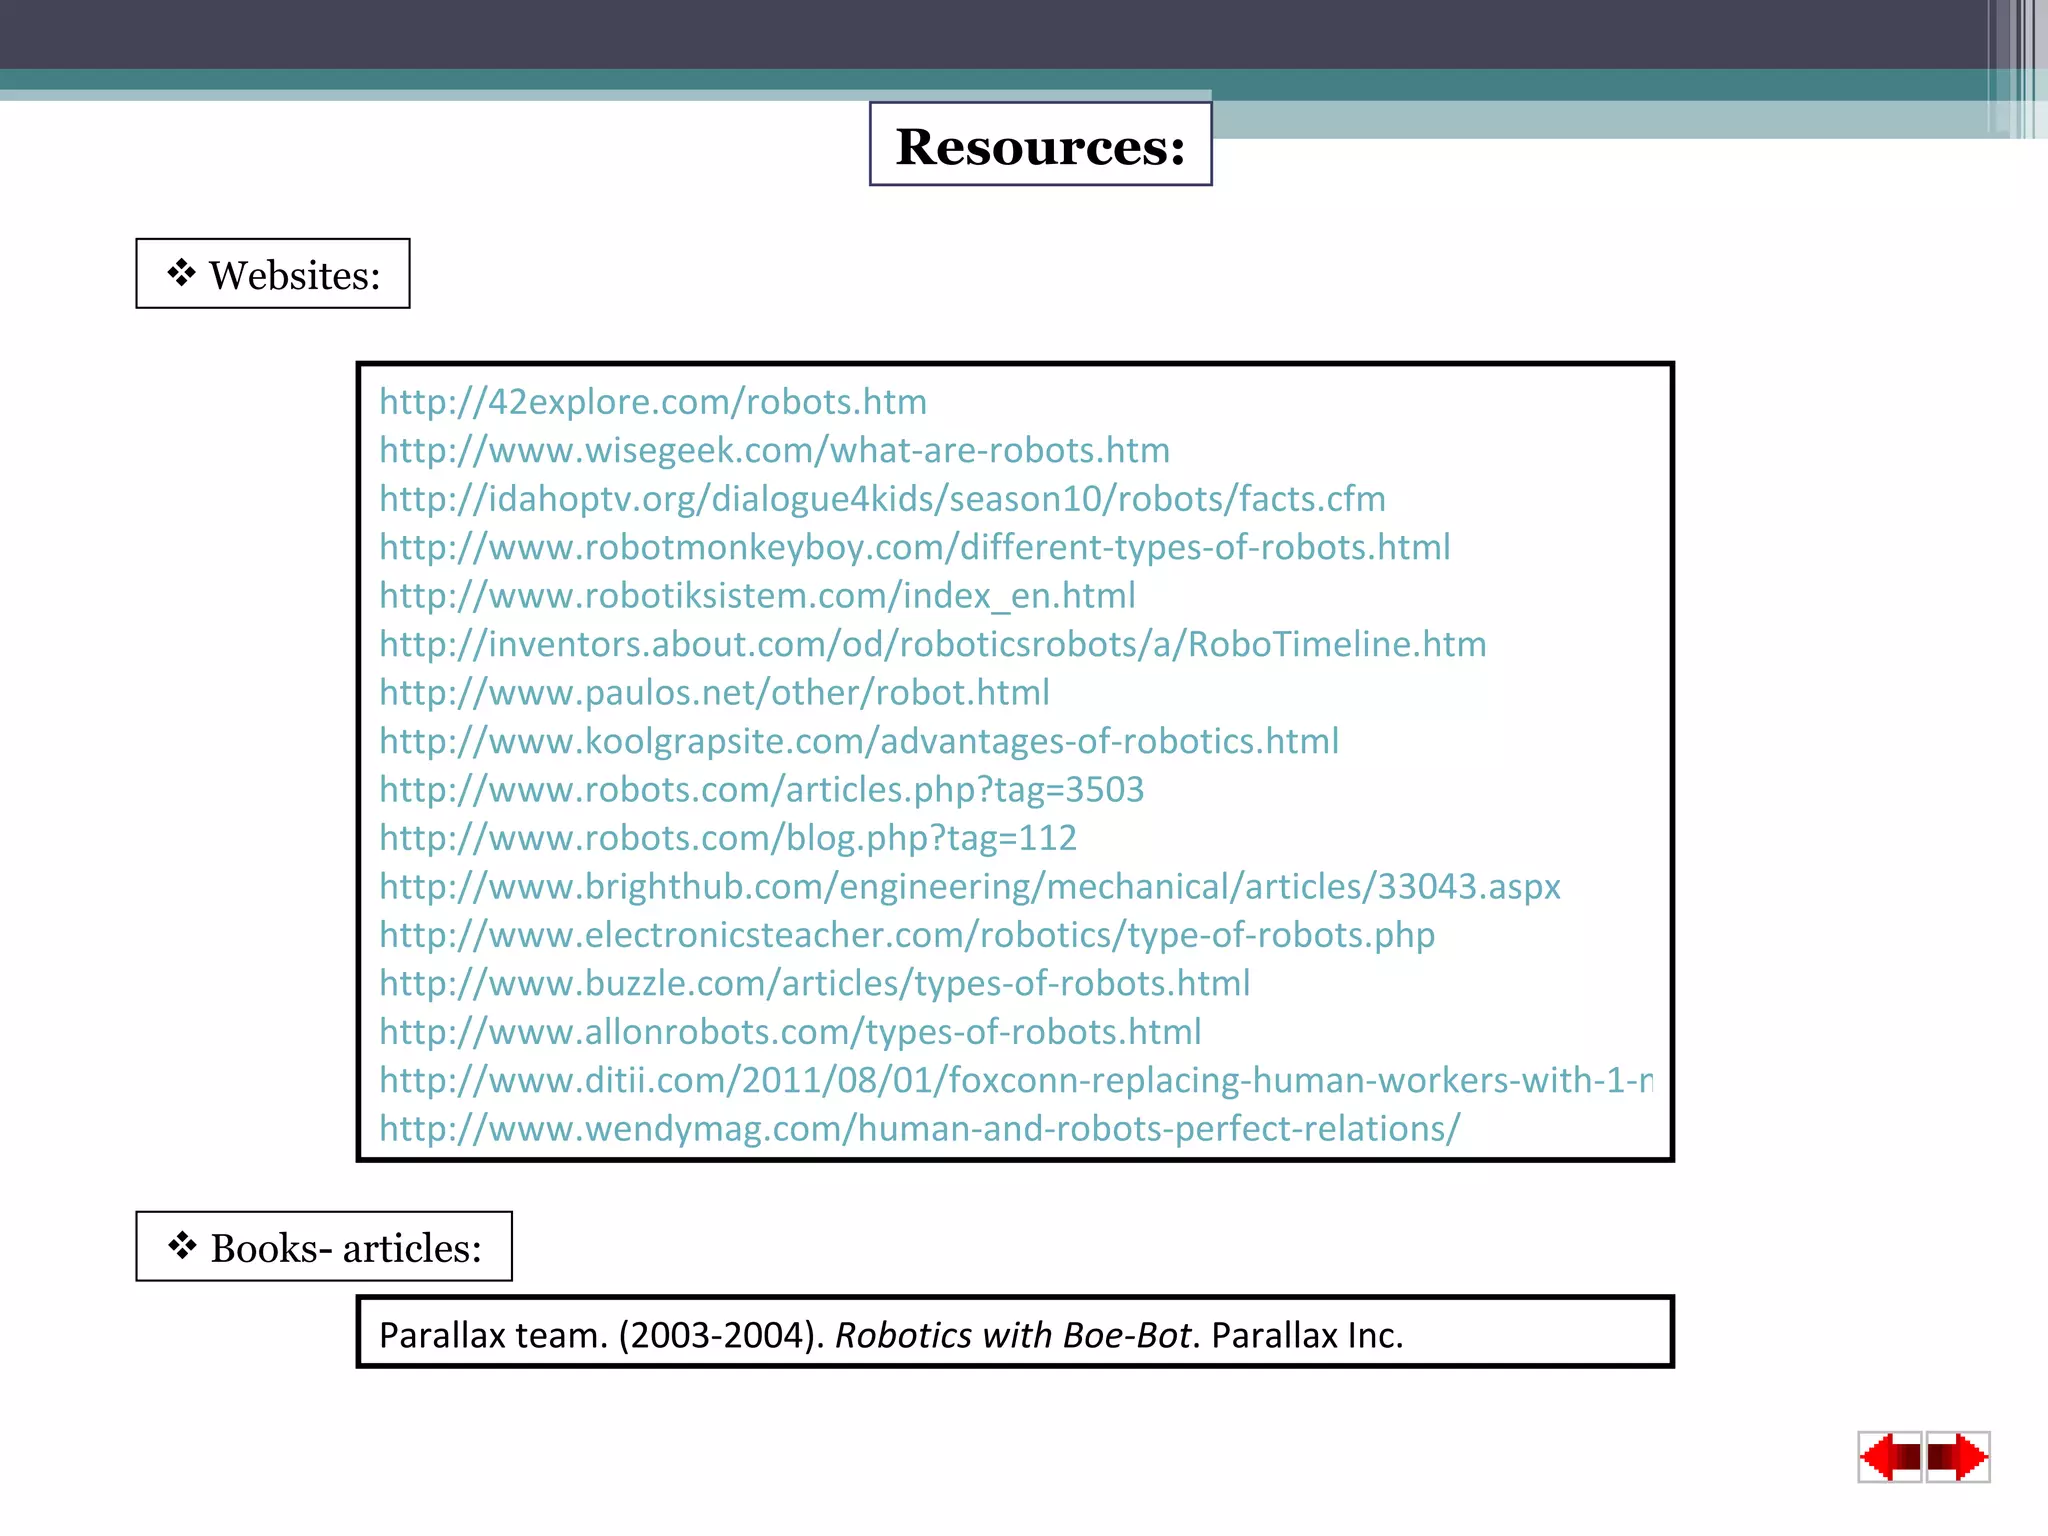2048x1536 pixels.
Task: Open the wendymag human-and-robots link
Action: [x=919, y=1129]
